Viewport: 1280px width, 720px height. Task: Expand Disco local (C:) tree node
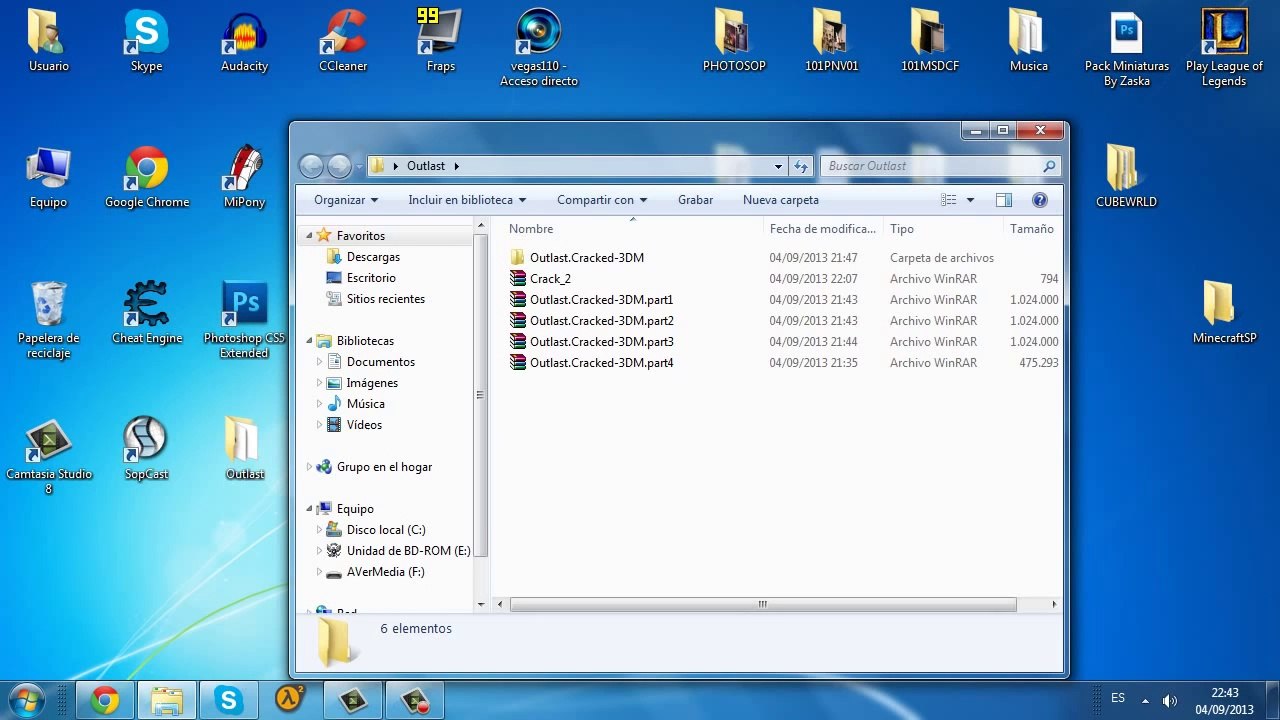click(320, 530)
